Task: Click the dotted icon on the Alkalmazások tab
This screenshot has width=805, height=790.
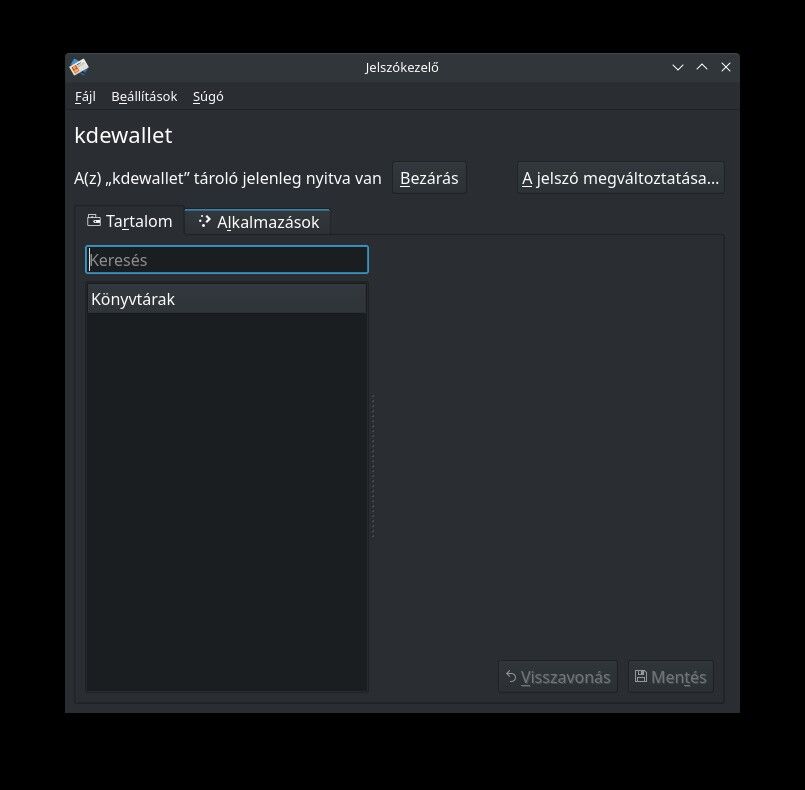Action: point(204,221)
